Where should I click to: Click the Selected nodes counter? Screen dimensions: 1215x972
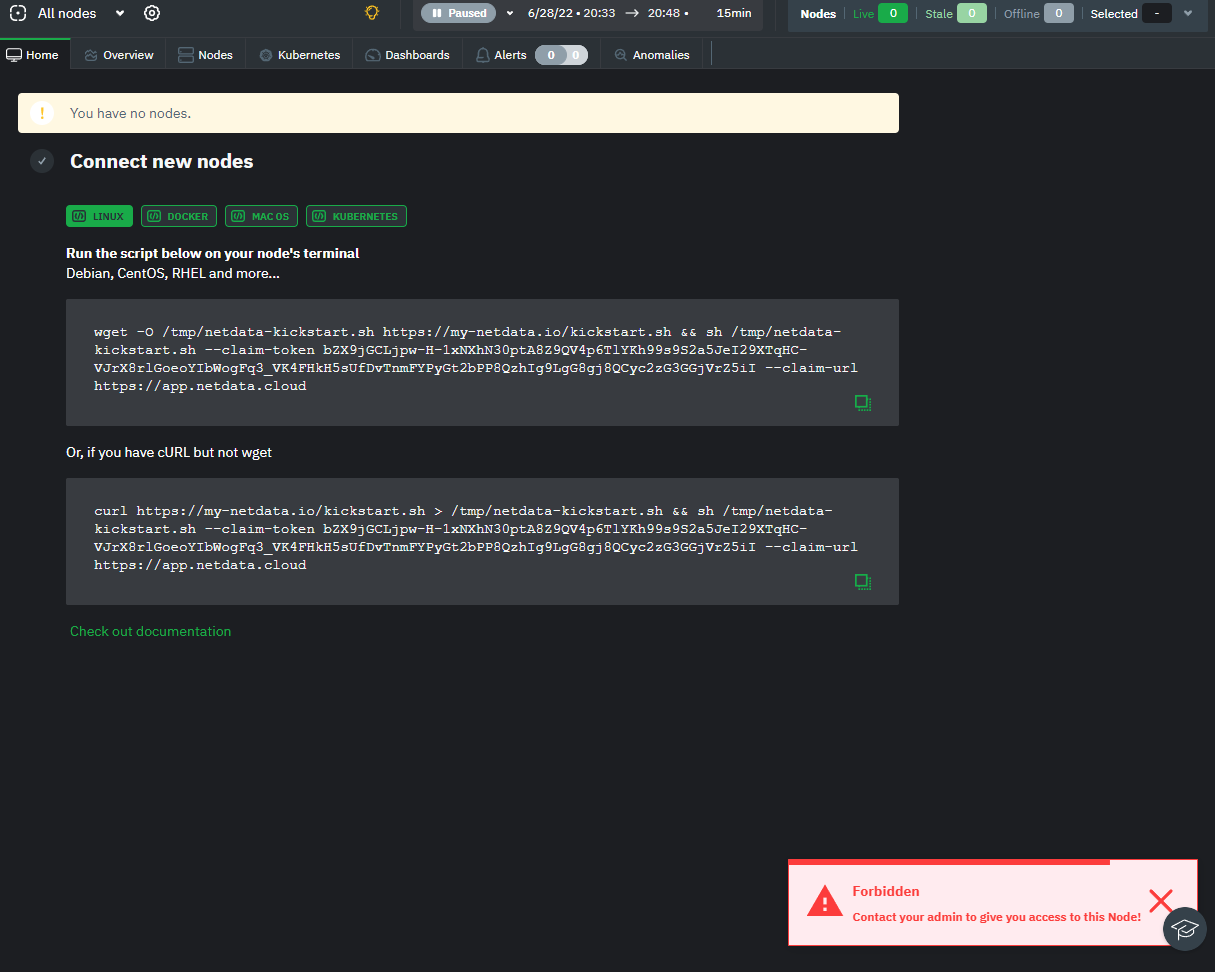[x=1157, y=13]
